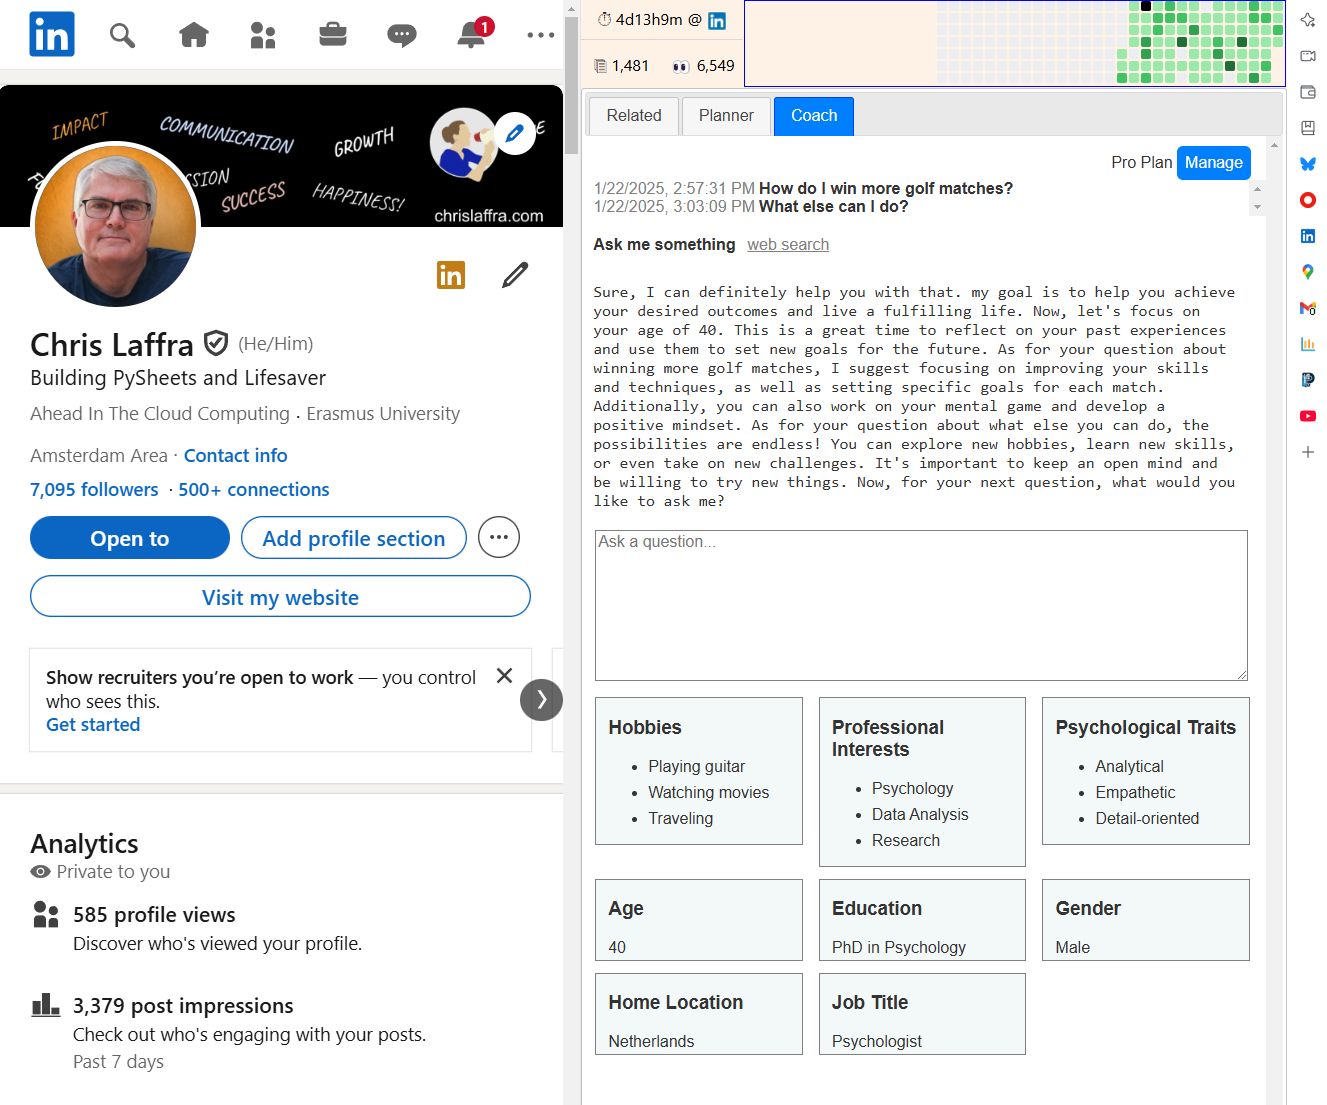The height and width of the screenshot is (1105, 1327).
Task: Click Psychological Traits card
Action: (x=1146, y=771)
